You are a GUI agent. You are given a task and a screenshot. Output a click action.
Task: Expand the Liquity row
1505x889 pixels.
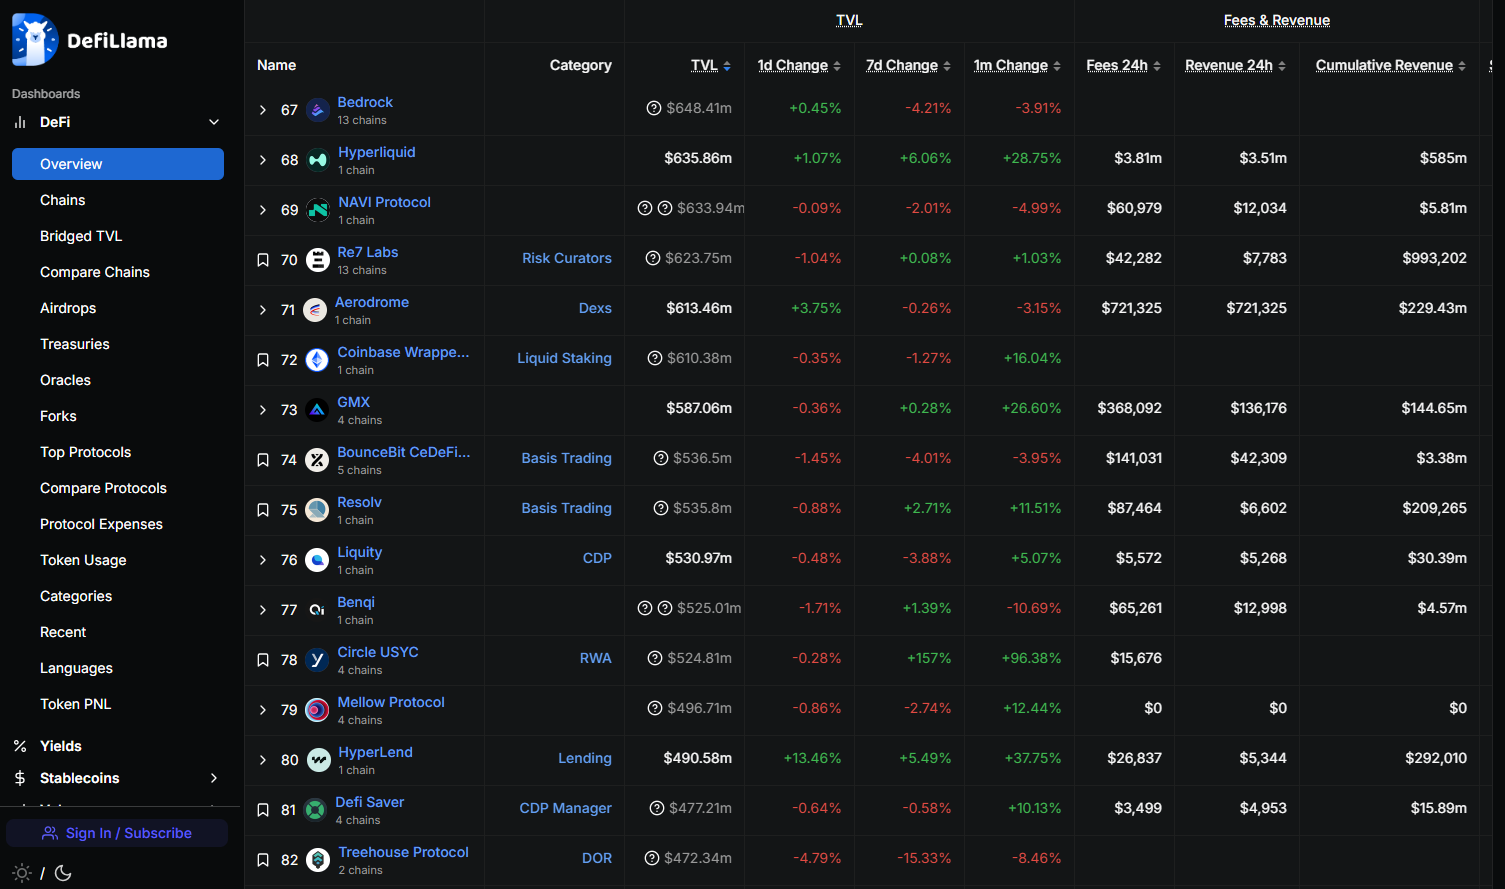pos(263,560)
